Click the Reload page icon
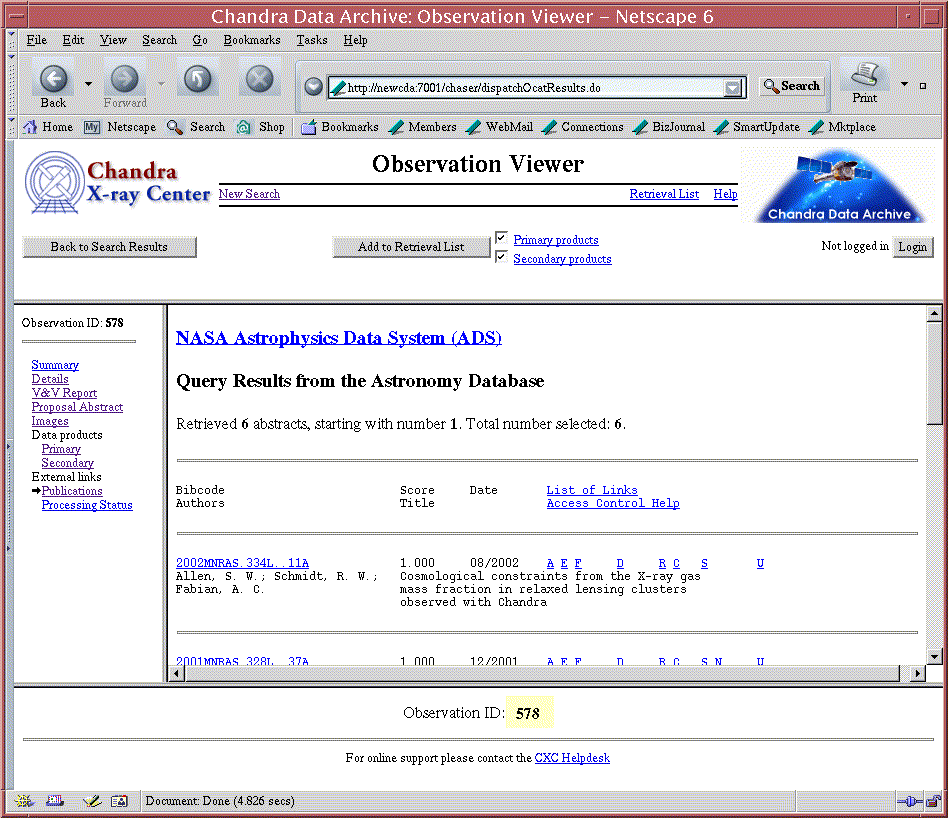948x818 pixels. [x=197, y=80]
